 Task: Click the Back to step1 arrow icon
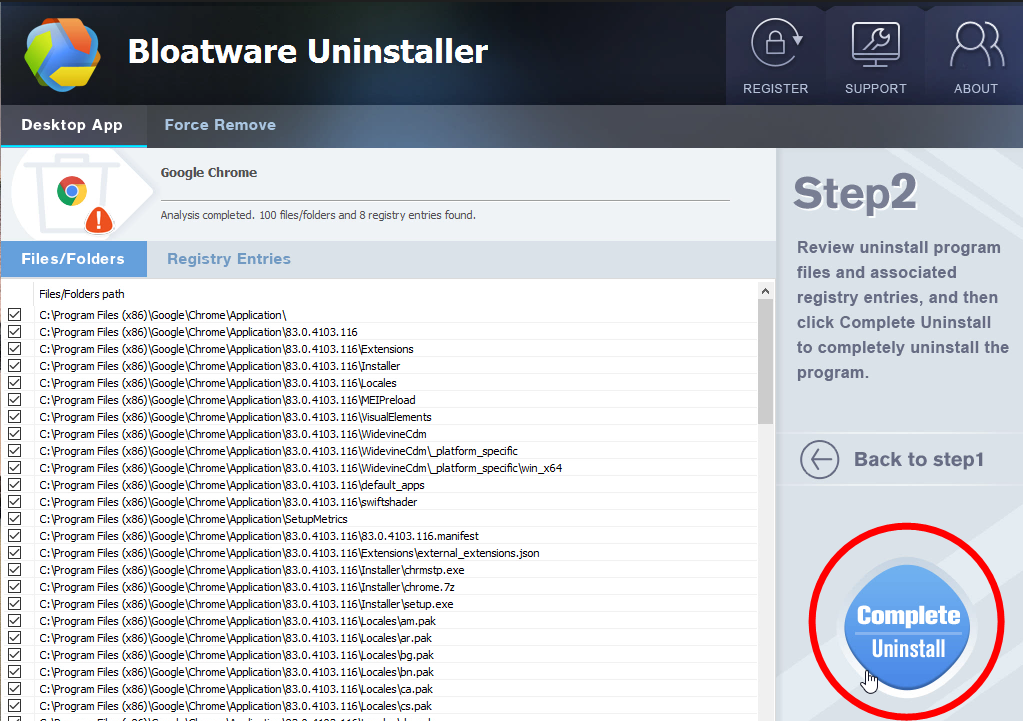(819, 459)
